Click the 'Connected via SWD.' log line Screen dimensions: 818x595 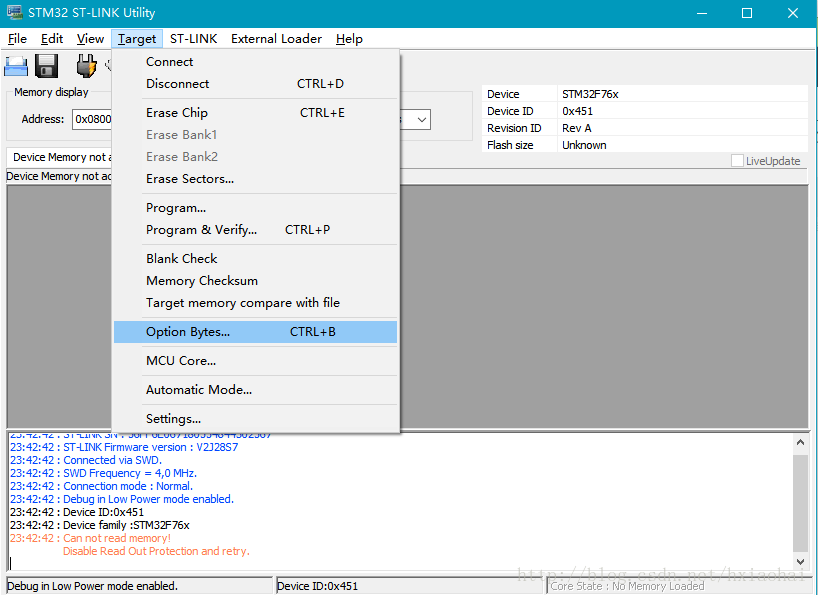point(86,460)
